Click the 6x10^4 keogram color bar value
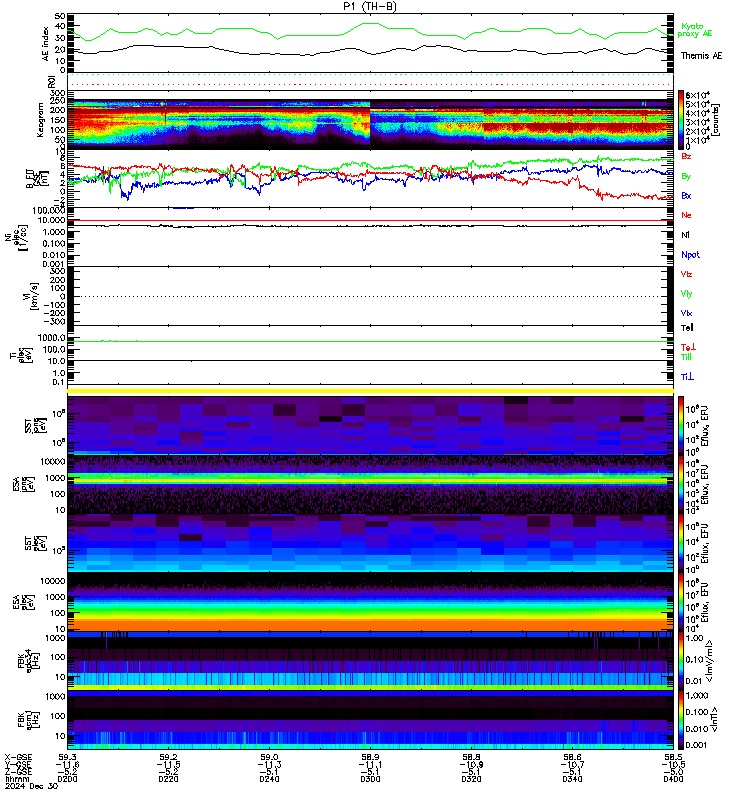This screenshot has width=750, height=800. [x=697, y=95]
